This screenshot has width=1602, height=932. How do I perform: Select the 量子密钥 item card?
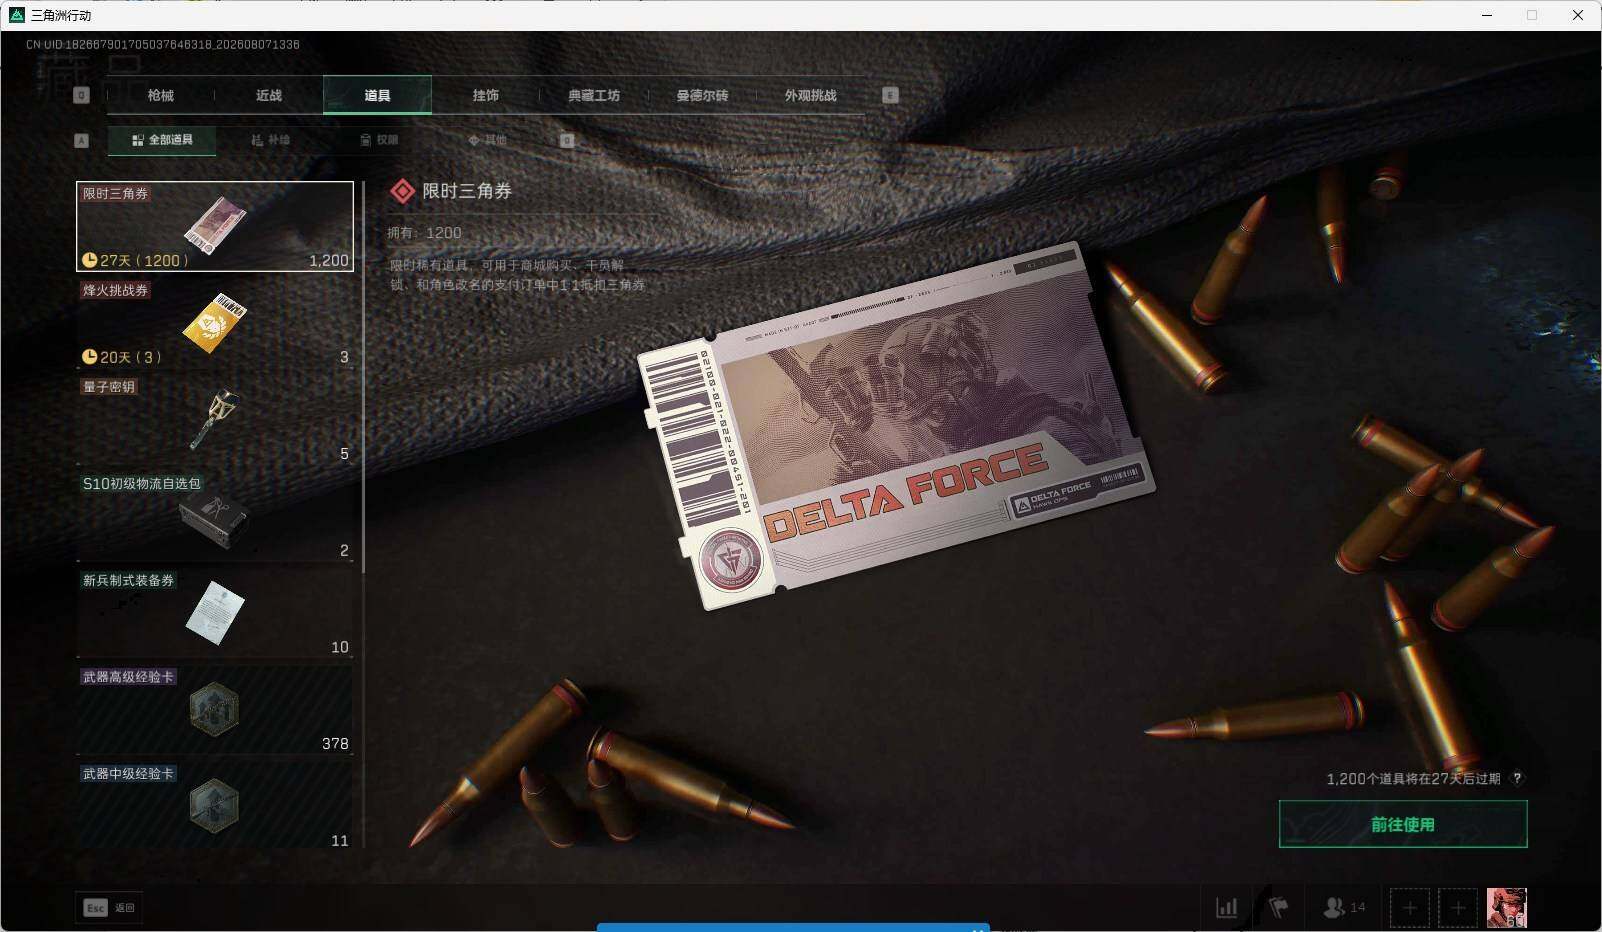pos(215,420)
